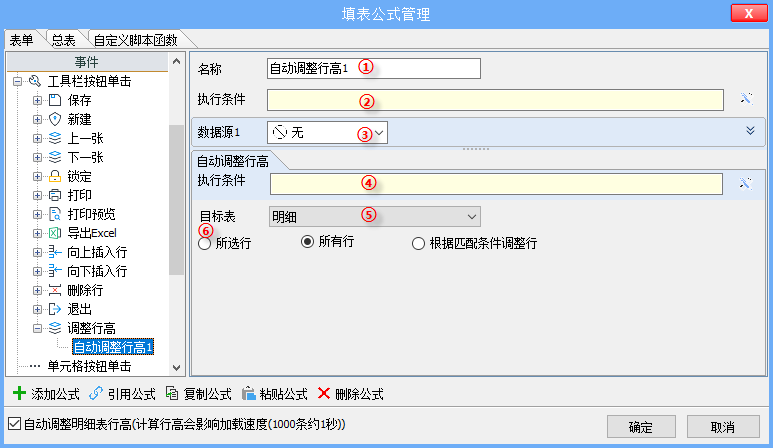
Task: Select 所选行 radio option
Action: 205,243
